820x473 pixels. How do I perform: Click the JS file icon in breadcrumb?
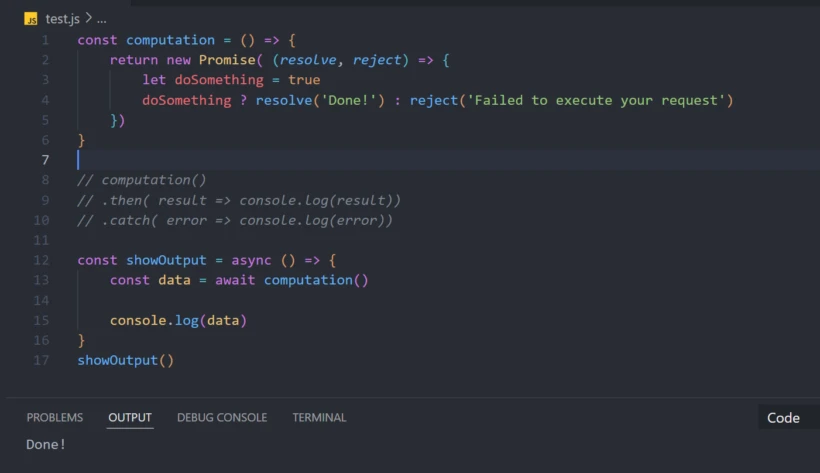tap(32, 19)
